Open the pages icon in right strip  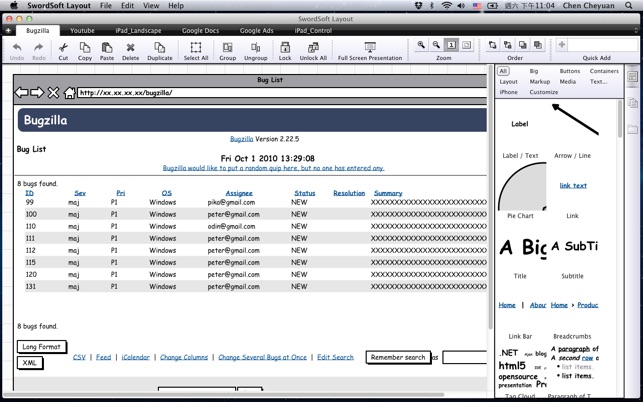tap(633, 103)
